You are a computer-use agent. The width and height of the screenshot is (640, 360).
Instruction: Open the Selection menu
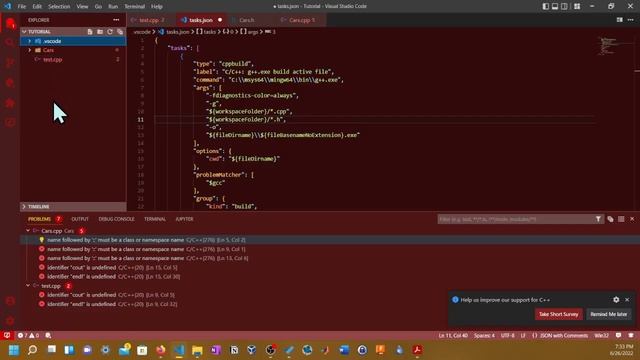point(59,6)
